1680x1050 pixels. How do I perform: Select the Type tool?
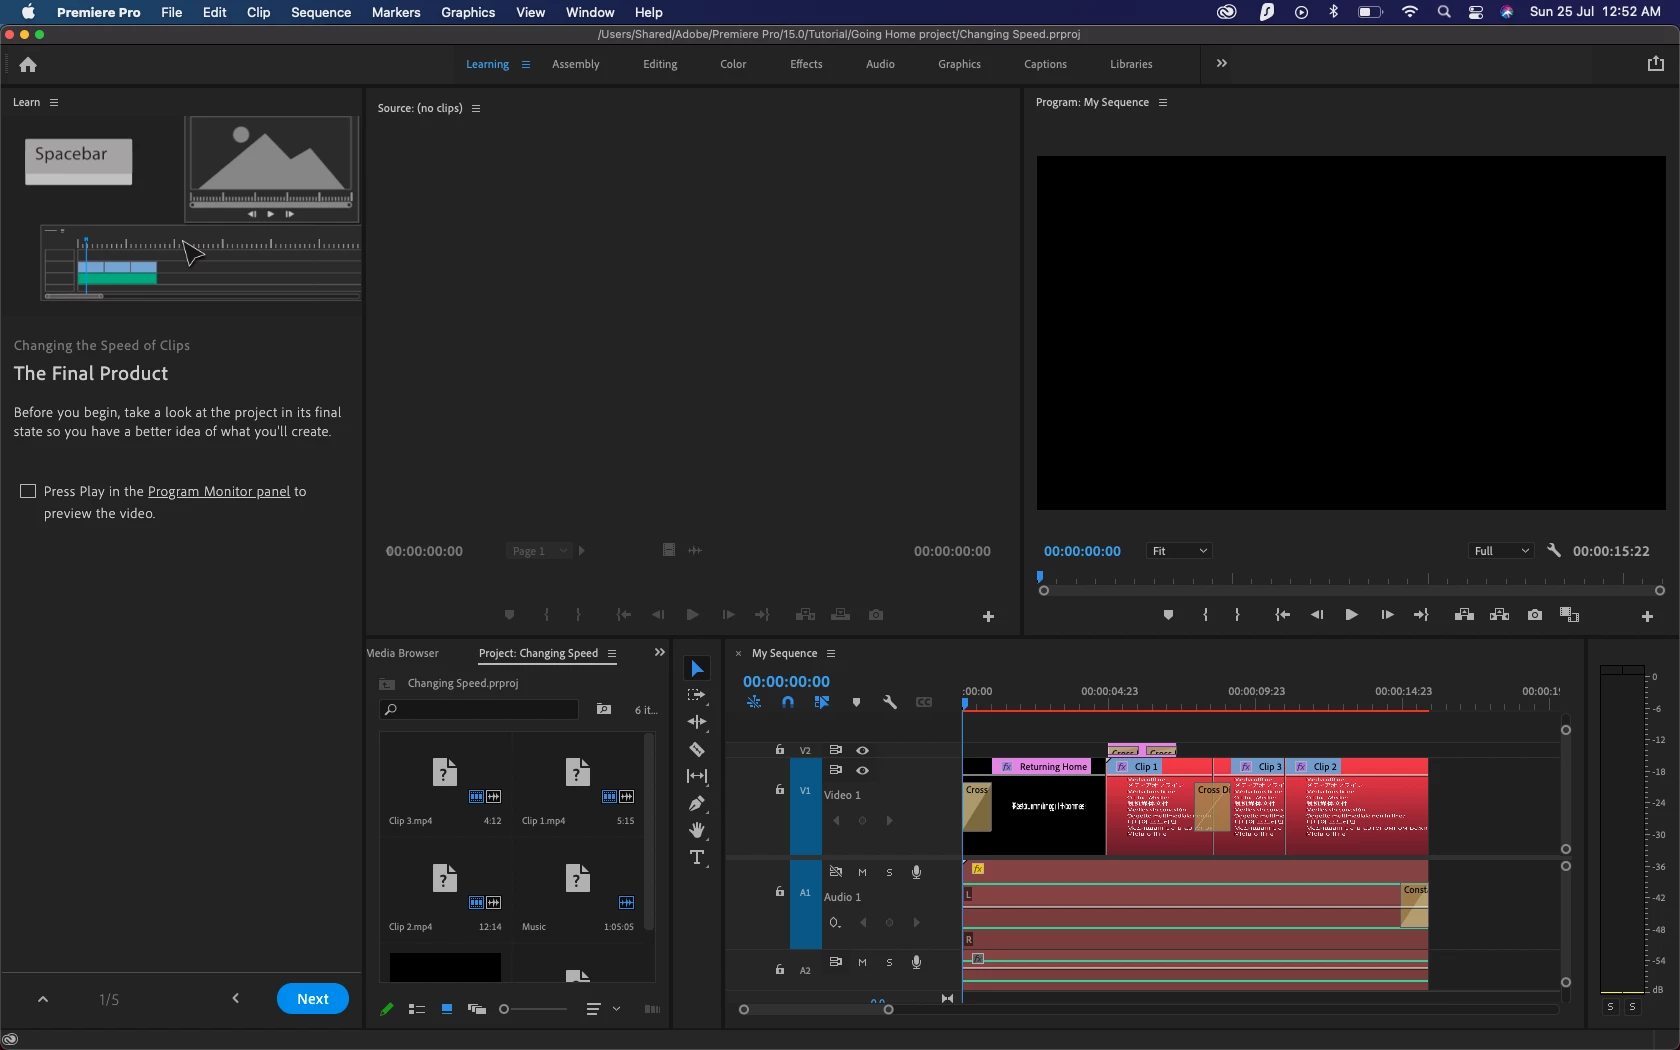697,857
